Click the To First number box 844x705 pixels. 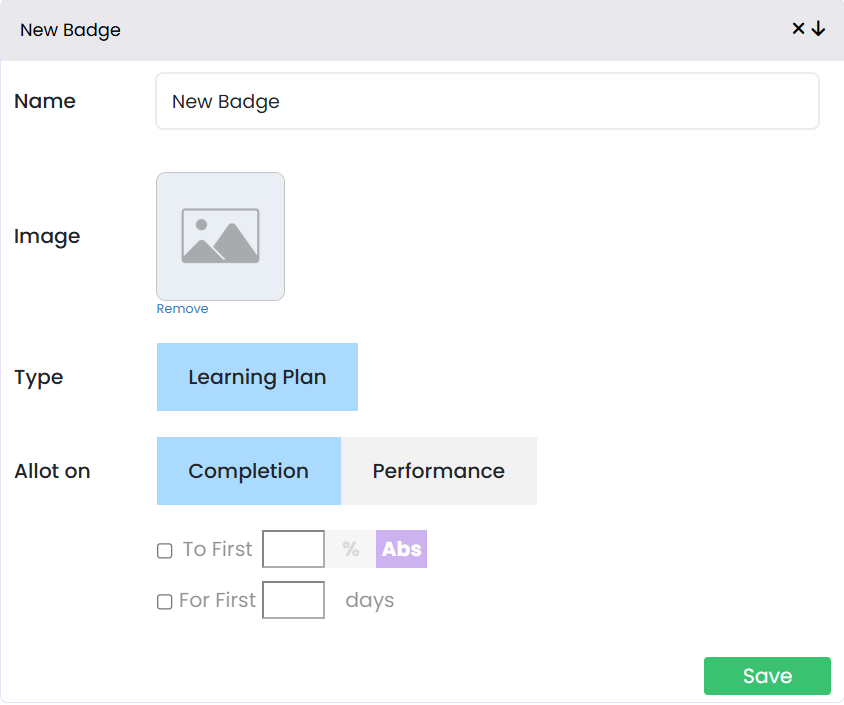(293, 549)
